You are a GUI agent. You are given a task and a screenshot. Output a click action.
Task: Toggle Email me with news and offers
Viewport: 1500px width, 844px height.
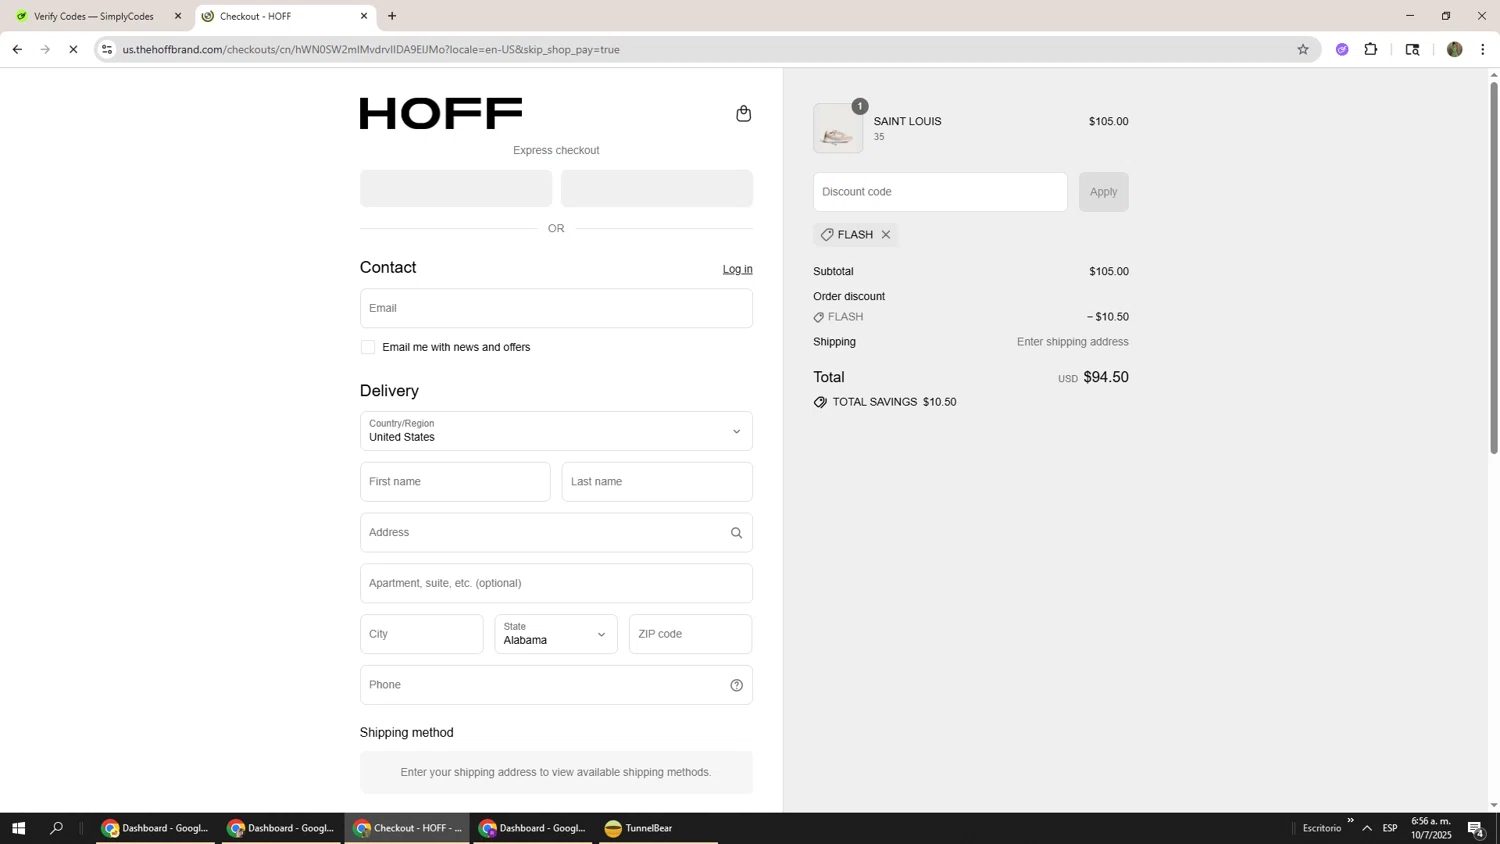[x=368, y=347]
